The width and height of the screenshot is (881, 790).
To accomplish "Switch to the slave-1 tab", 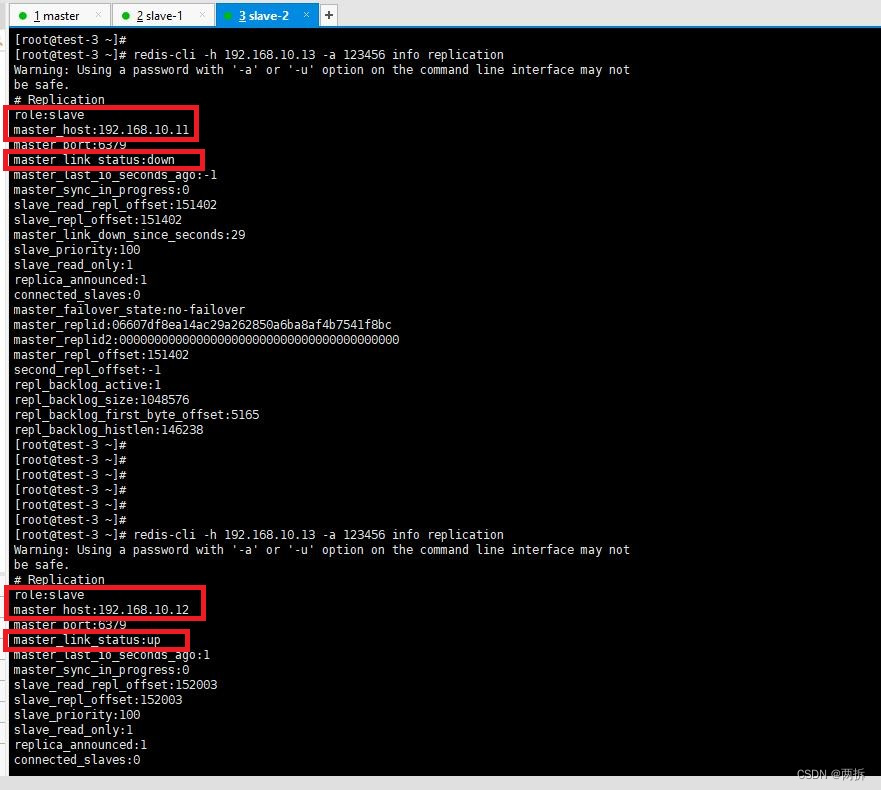I will (x=162, y=15).
